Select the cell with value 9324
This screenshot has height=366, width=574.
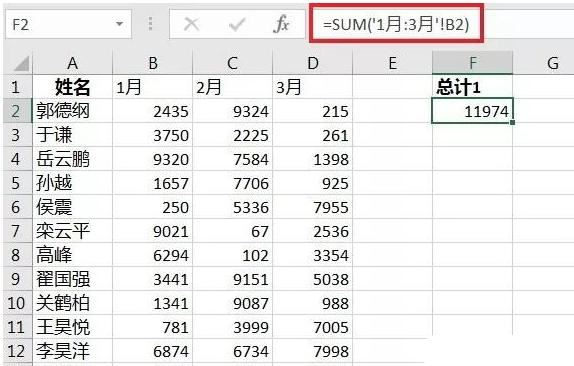(x=233, y=111)
